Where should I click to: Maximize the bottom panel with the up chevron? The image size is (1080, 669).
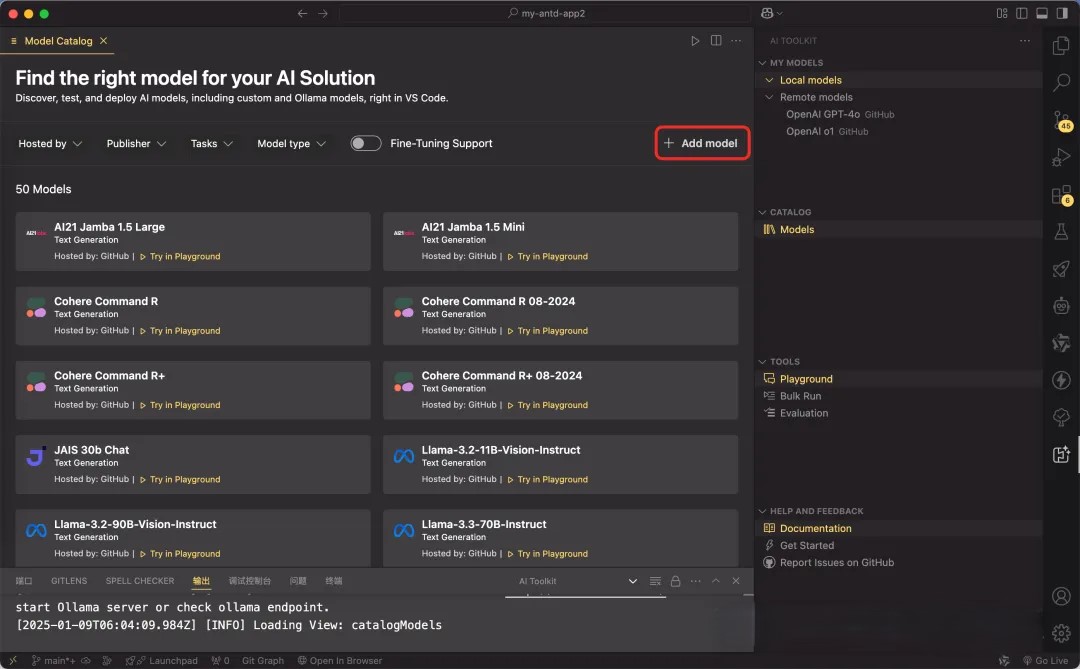click(x=716, y=581)
